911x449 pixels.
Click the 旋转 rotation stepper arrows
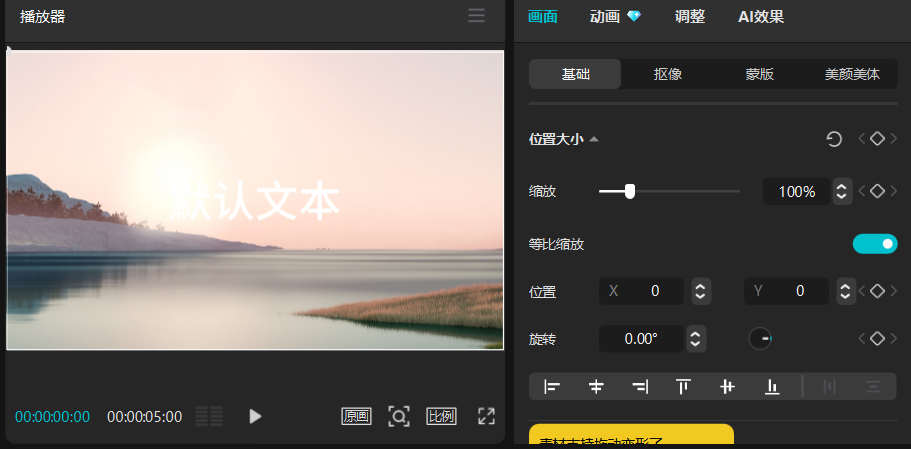(696, 339)
